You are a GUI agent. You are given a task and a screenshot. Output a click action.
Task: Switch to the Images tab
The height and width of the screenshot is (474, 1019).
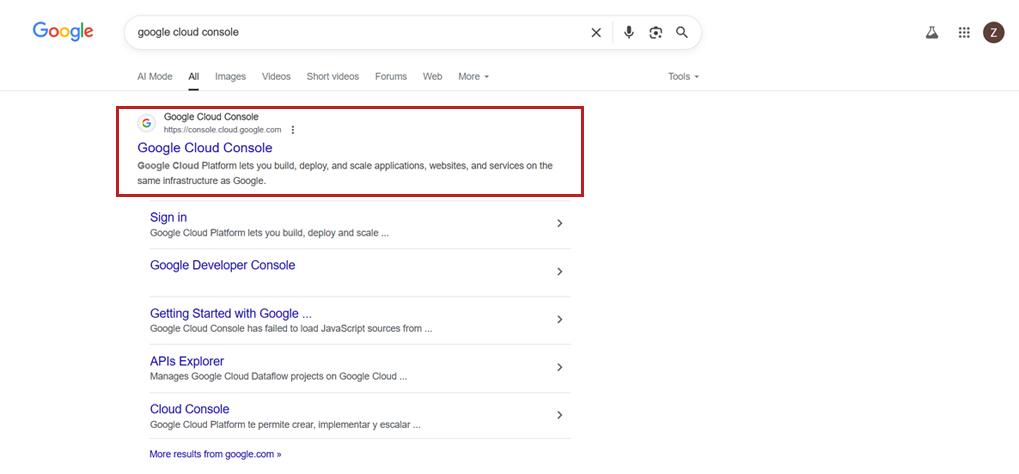[231, 77]
